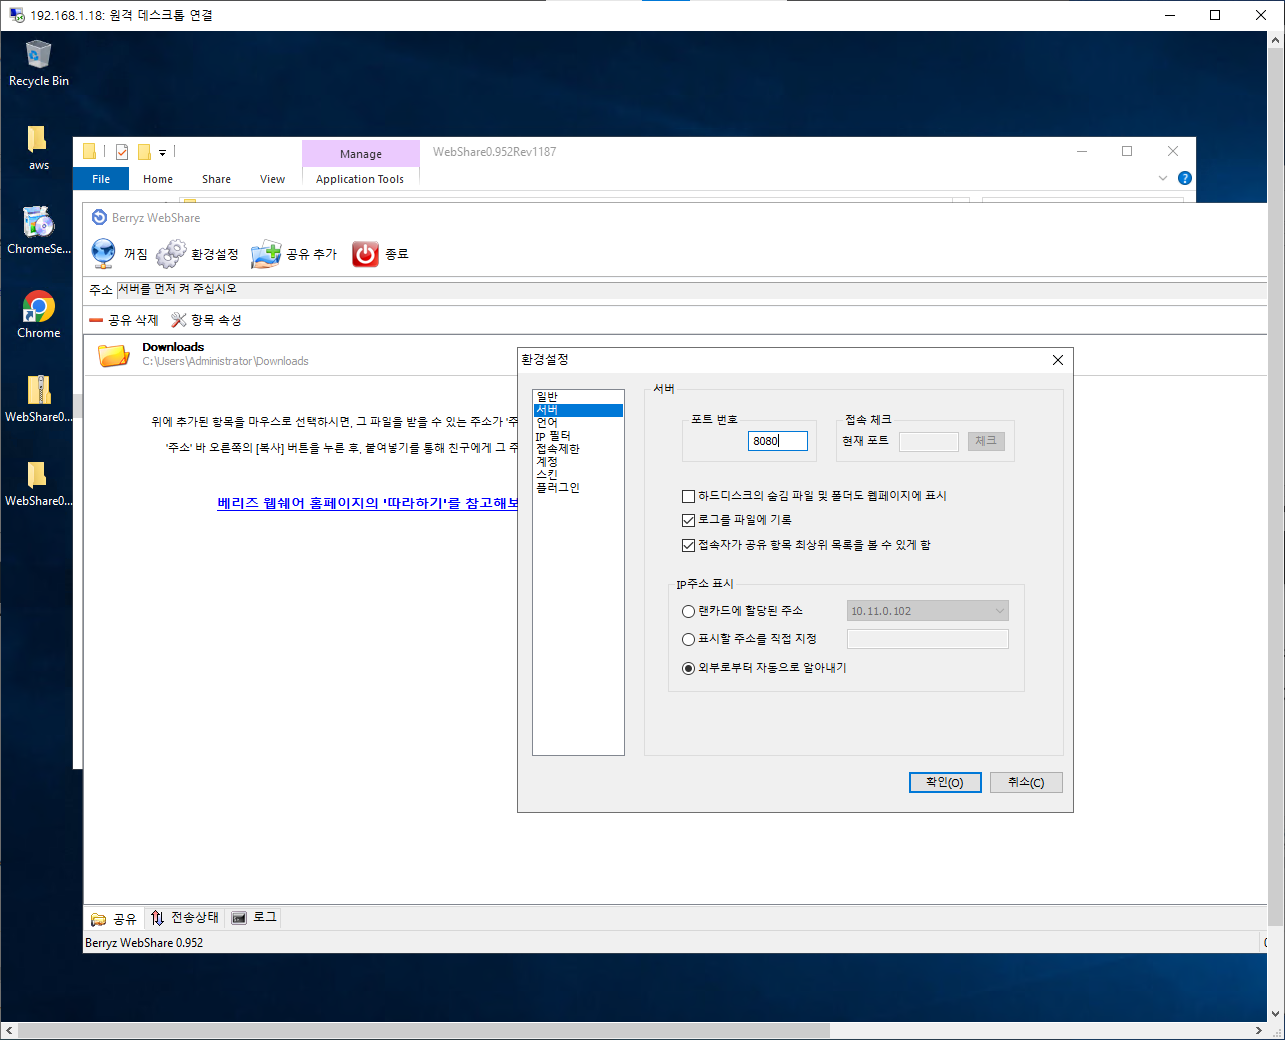The image size is (1285, 1040).
Task: Click the 현재 포트 current port field
Action: pos(929,441)
